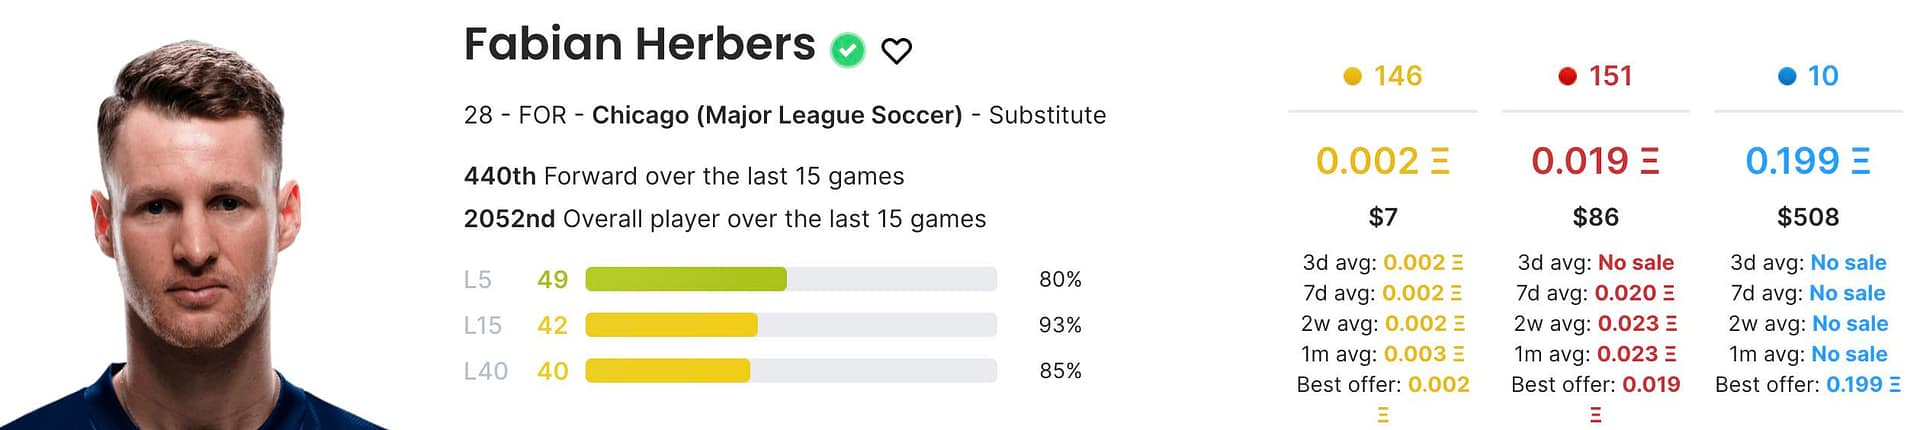Click the blue Super Rare dot

click(x=1787, y=76)
